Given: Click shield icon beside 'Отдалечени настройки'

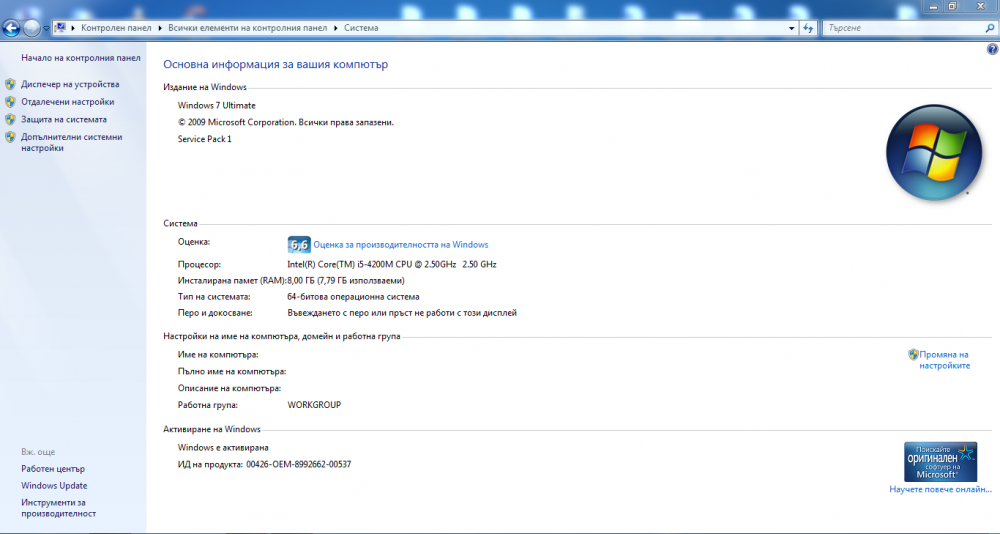Looking at the screenshot, I should [10, 101].
